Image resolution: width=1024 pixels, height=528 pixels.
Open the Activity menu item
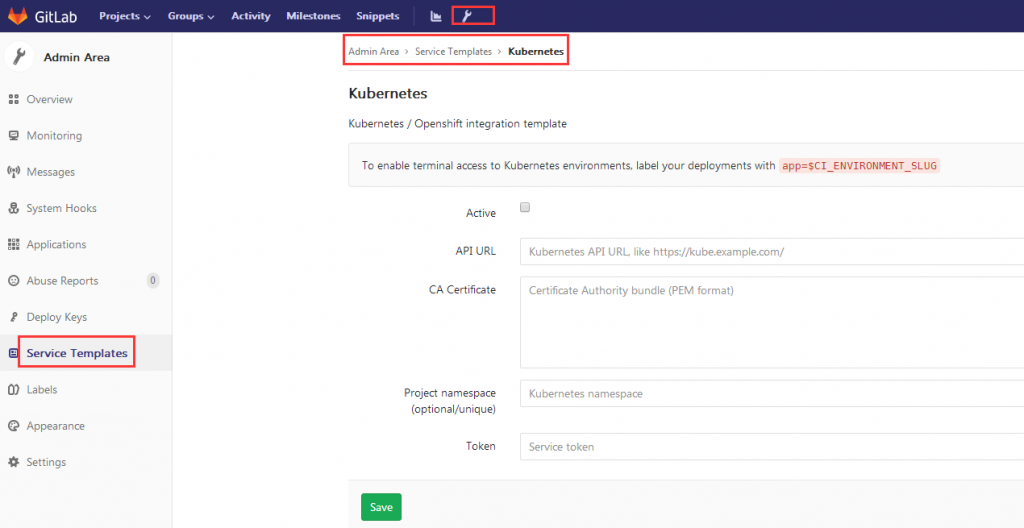point(251,16)
